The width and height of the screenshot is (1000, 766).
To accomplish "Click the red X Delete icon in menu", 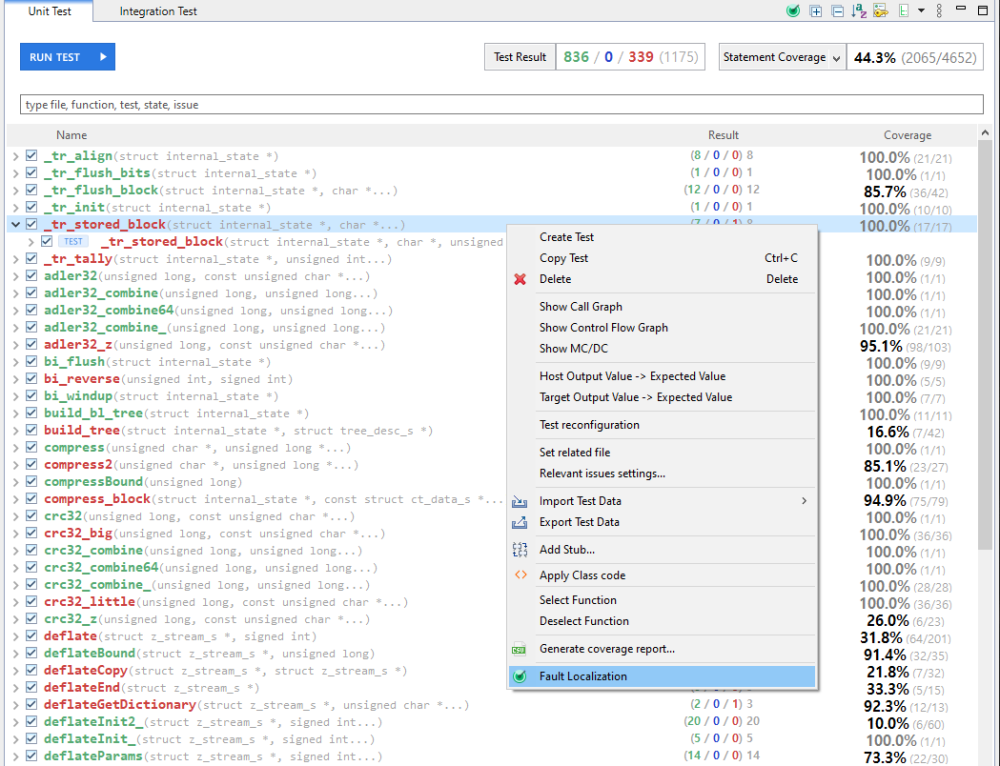I will click(x=520, y=279).
